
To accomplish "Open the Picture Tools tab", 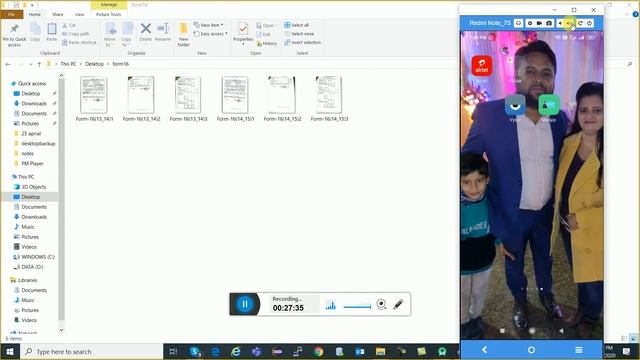I will click(x=109, y=14).
